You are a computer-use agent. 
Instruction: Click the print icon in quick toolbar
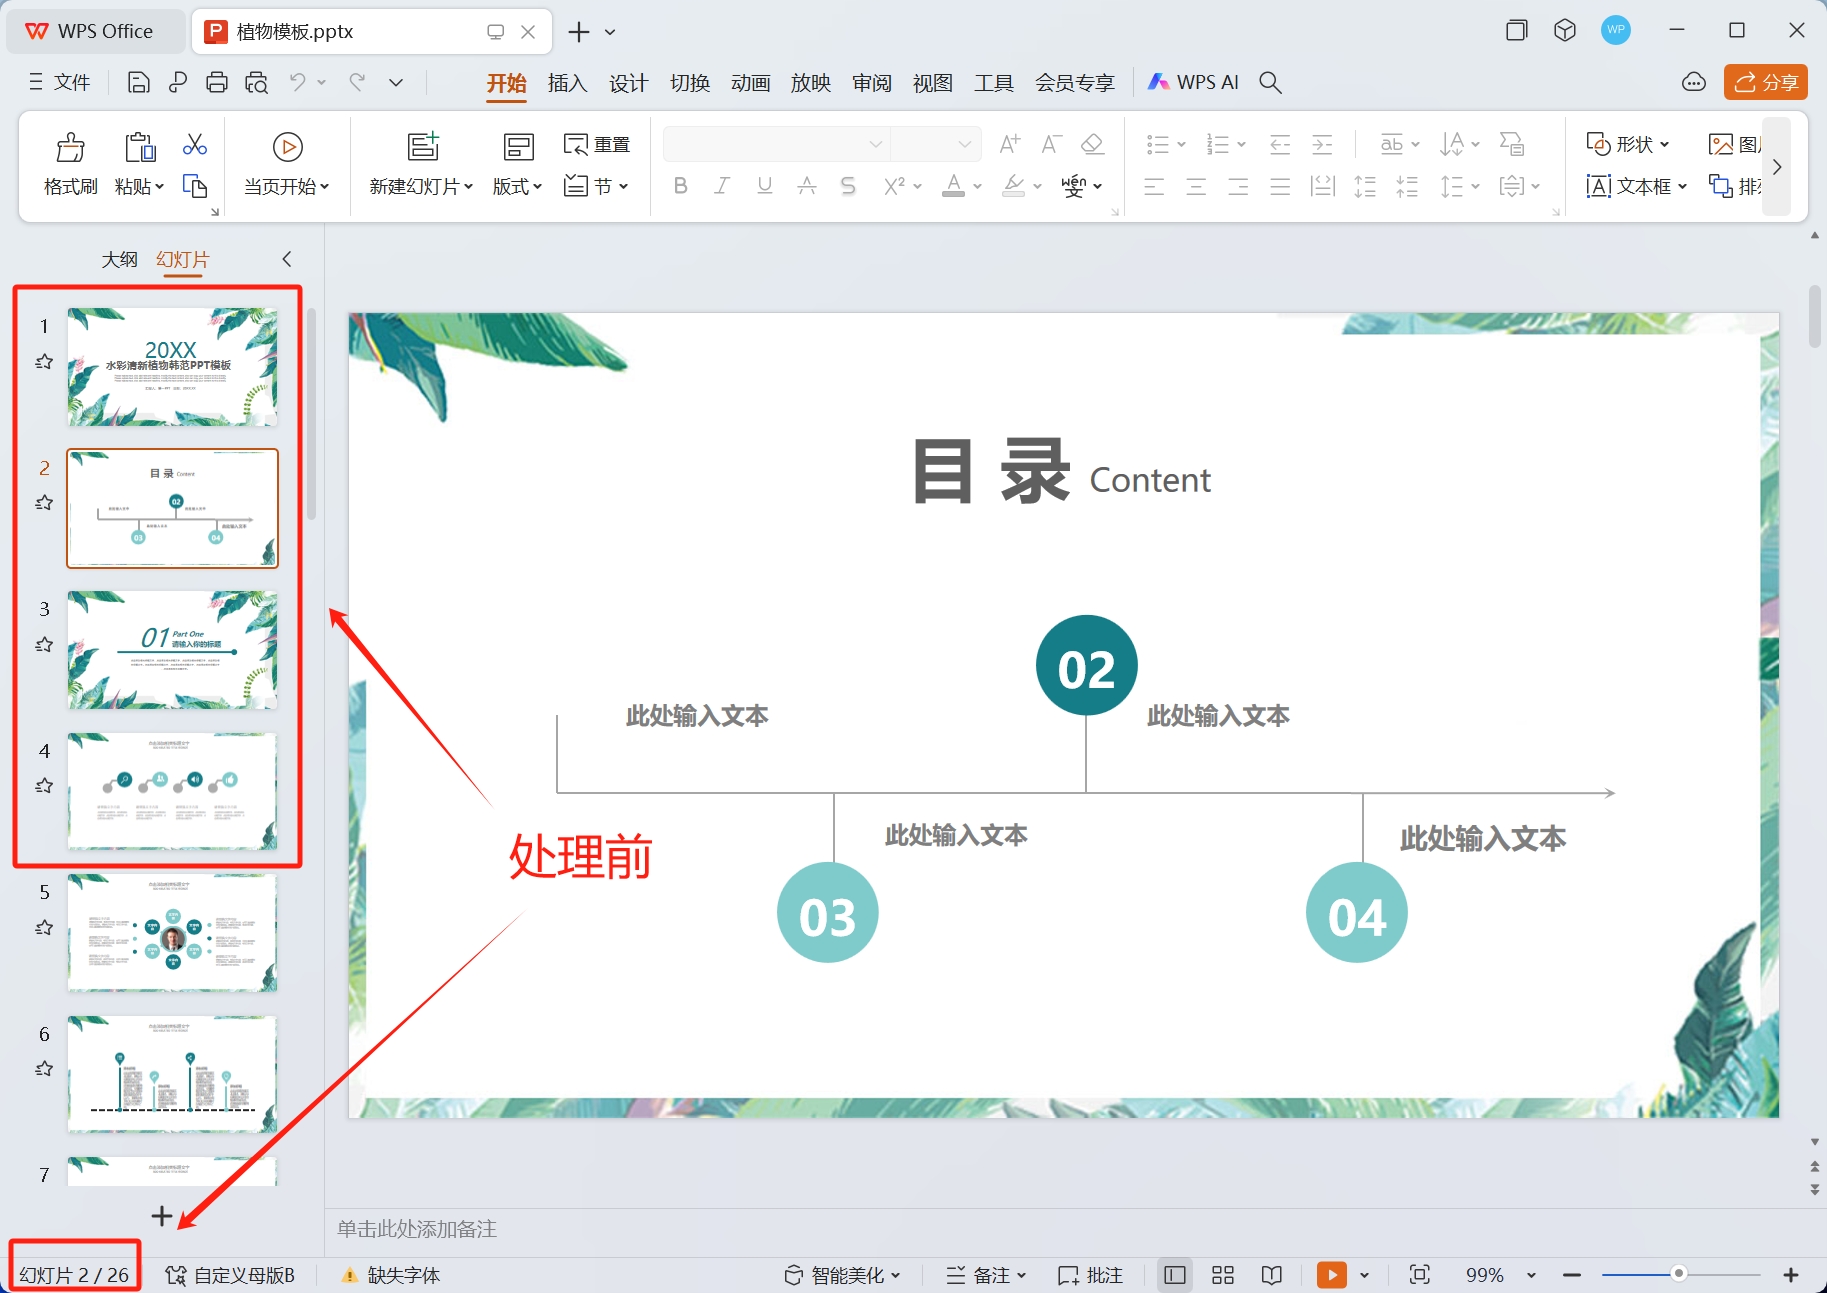click(x=217, y=83)
